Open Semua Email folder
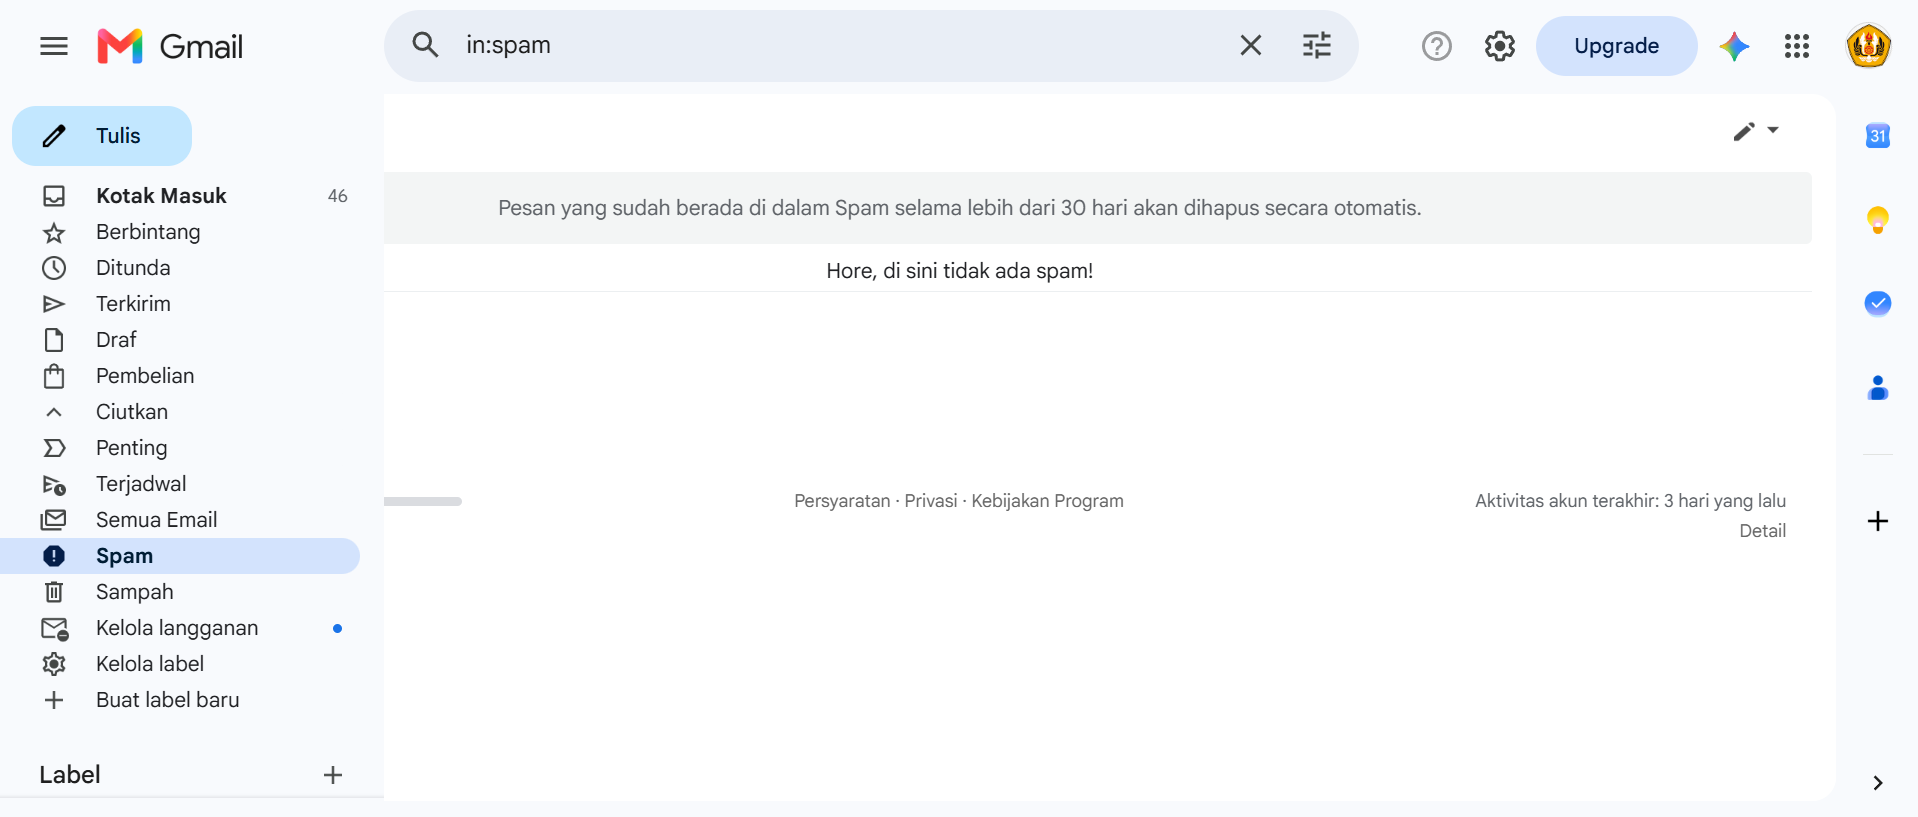 180,520
